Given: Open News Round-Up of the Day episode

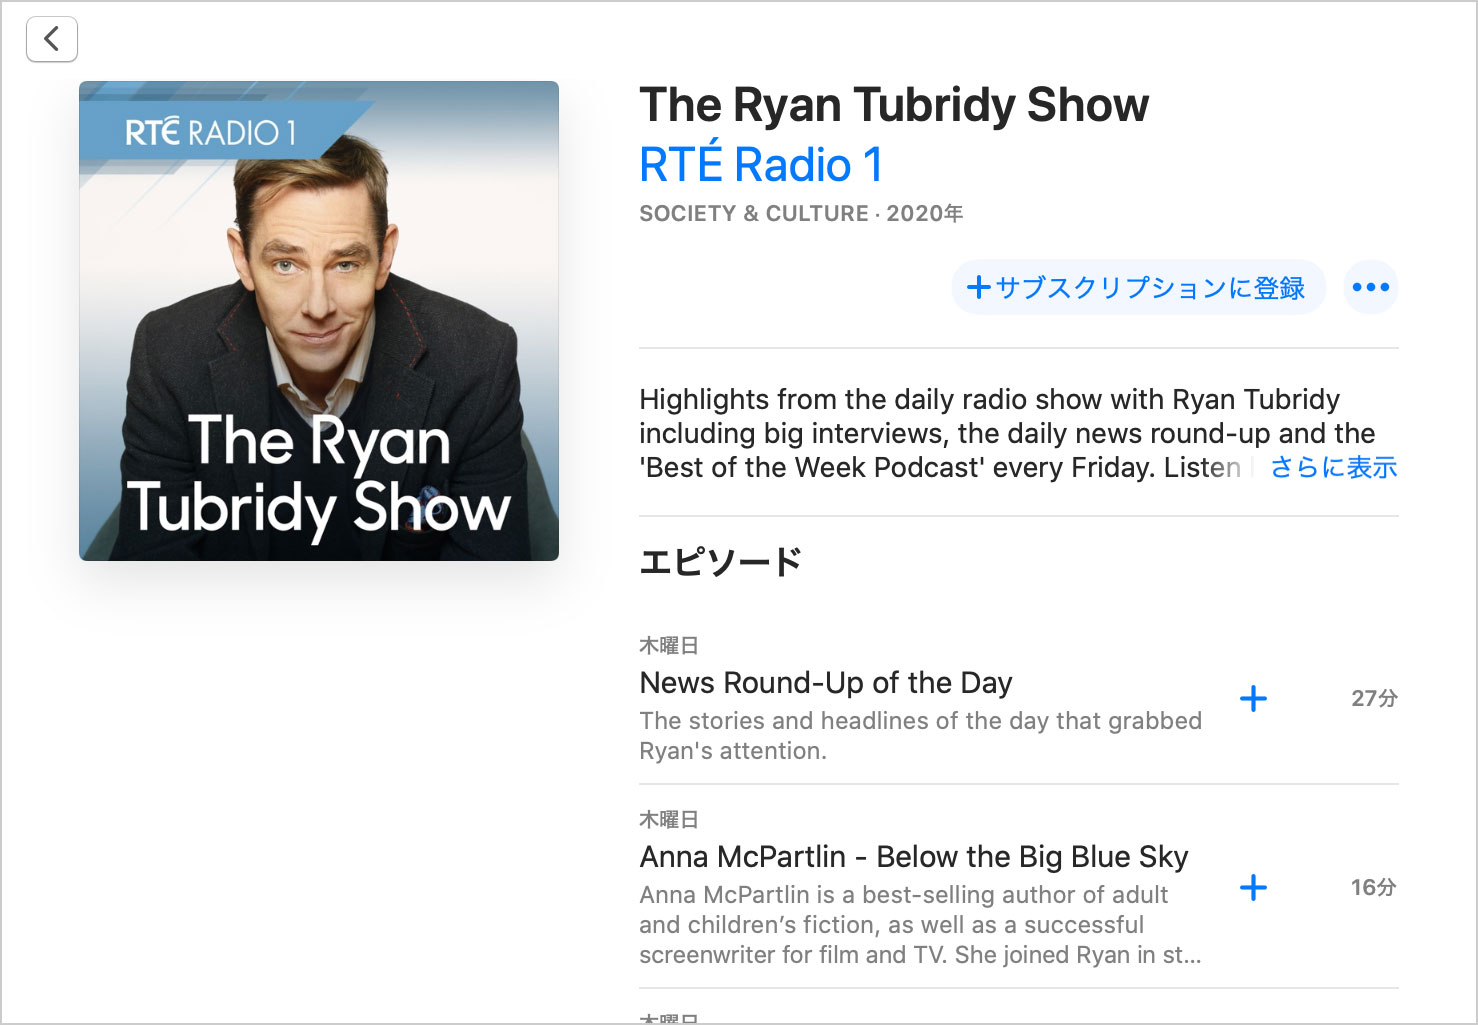Looking at the screenshot, I should coord(826,683).
